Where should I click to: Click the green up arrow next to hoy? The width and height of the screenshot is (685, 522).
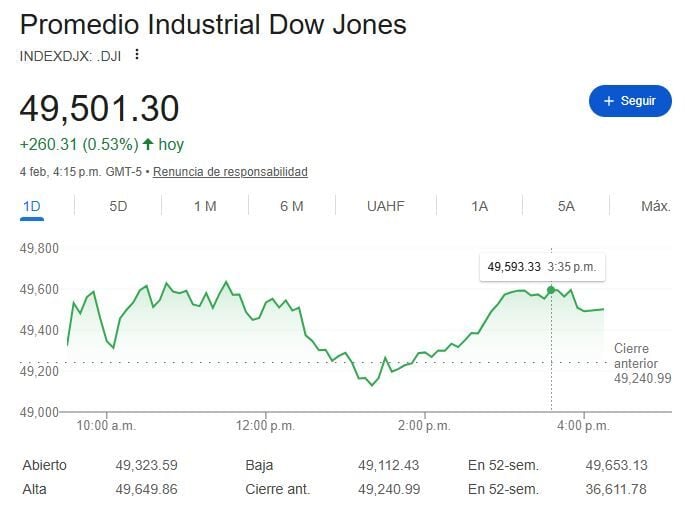coord(147,145)
